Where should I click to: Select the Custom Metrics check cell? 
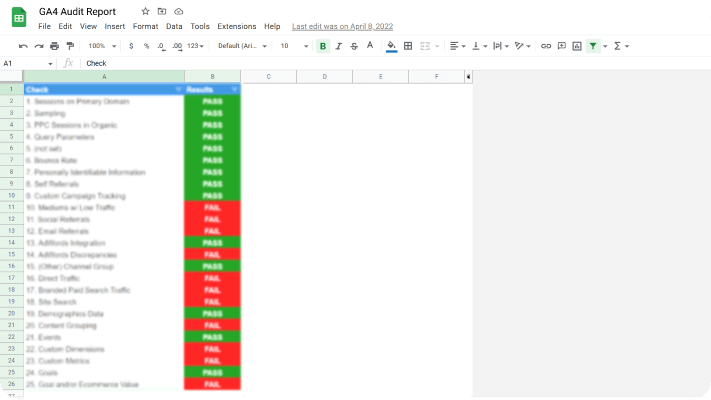point(104,361)
